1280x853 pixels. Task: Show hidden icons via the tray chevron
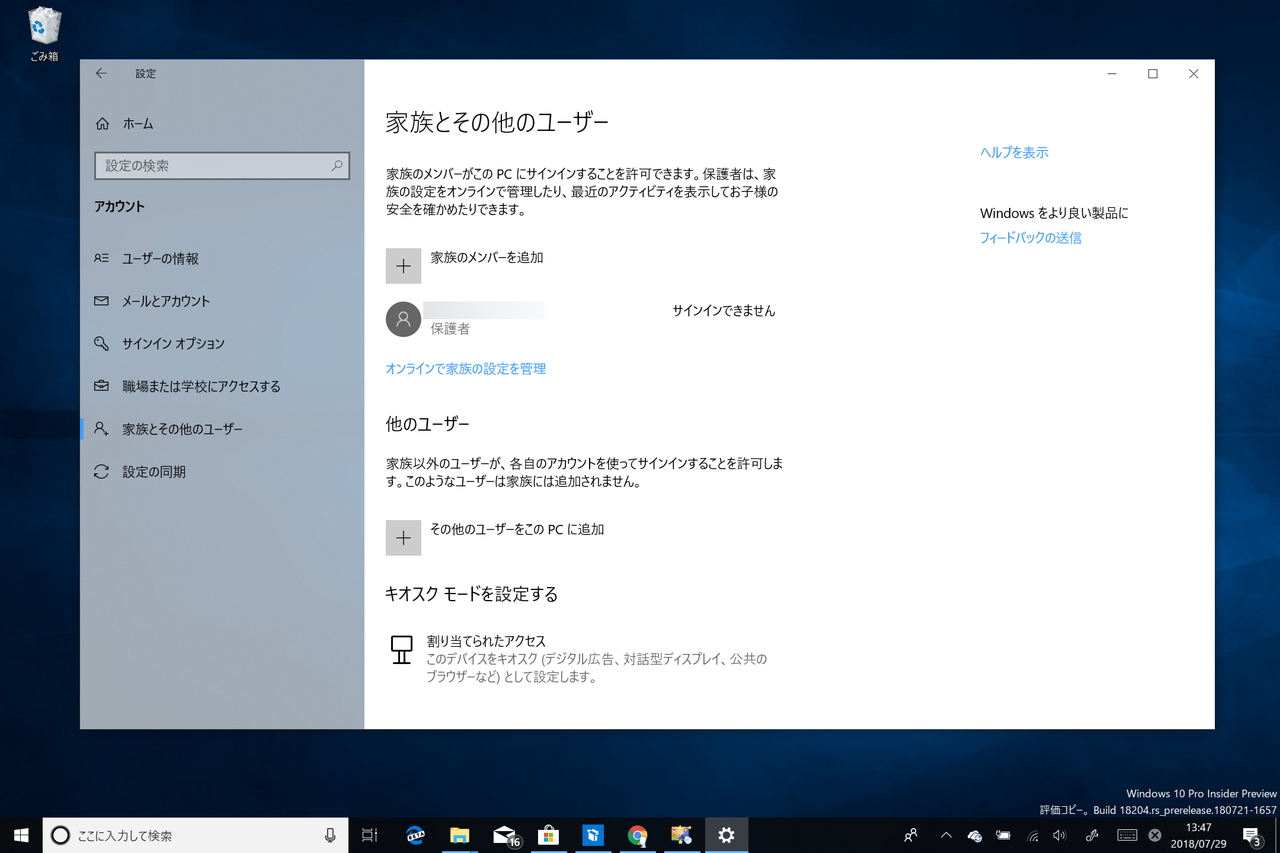tap(945, 835)
